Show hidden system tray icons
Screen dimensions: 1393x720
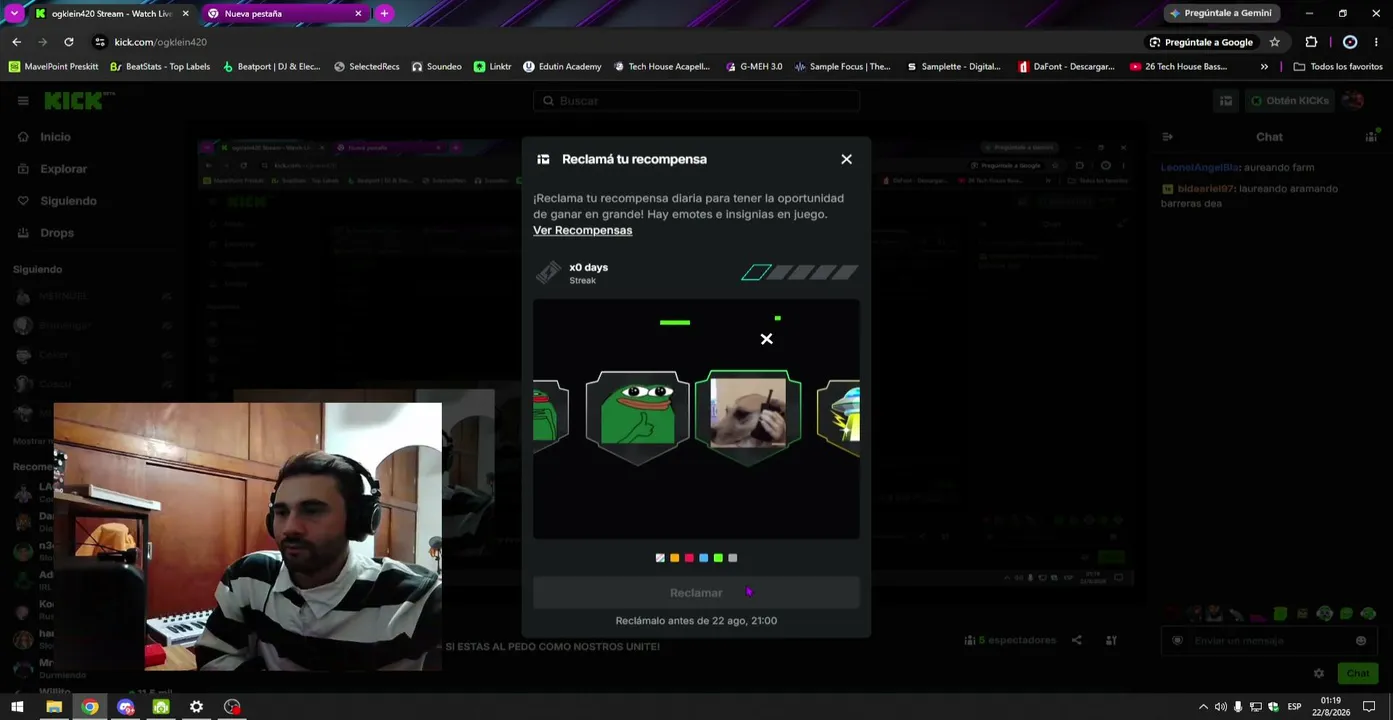point(1203,707)
